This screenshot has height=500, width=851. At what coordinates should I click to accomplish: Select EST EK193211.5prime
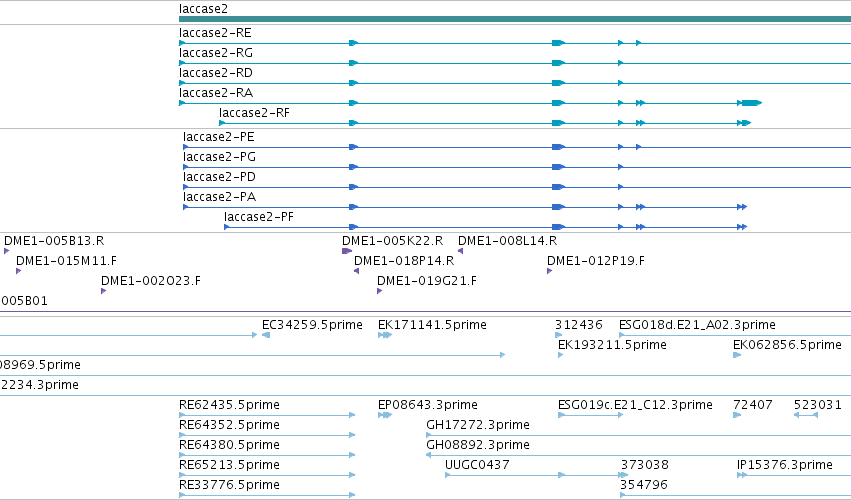(612, 345)
